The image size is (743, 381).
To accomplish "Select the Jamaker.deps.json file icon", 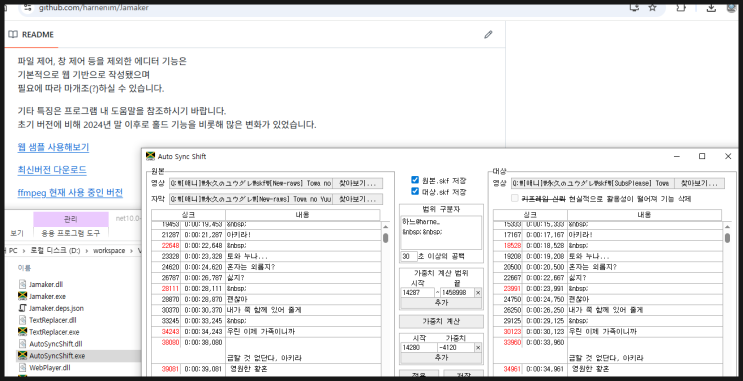I will 22,308.
